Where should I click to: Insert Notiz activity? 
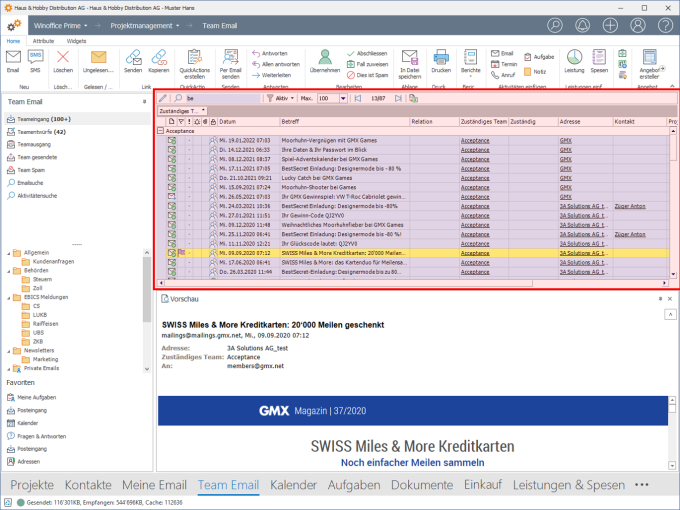click(535, 72)
